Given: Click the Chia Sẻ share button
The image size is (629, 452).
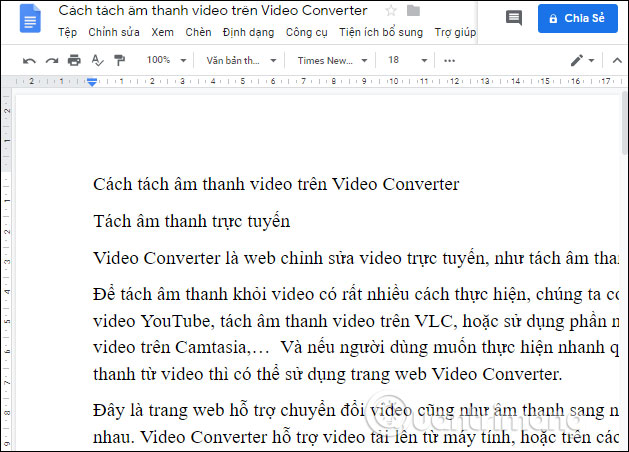Looking at the screenshot, I should coord(578,18).
